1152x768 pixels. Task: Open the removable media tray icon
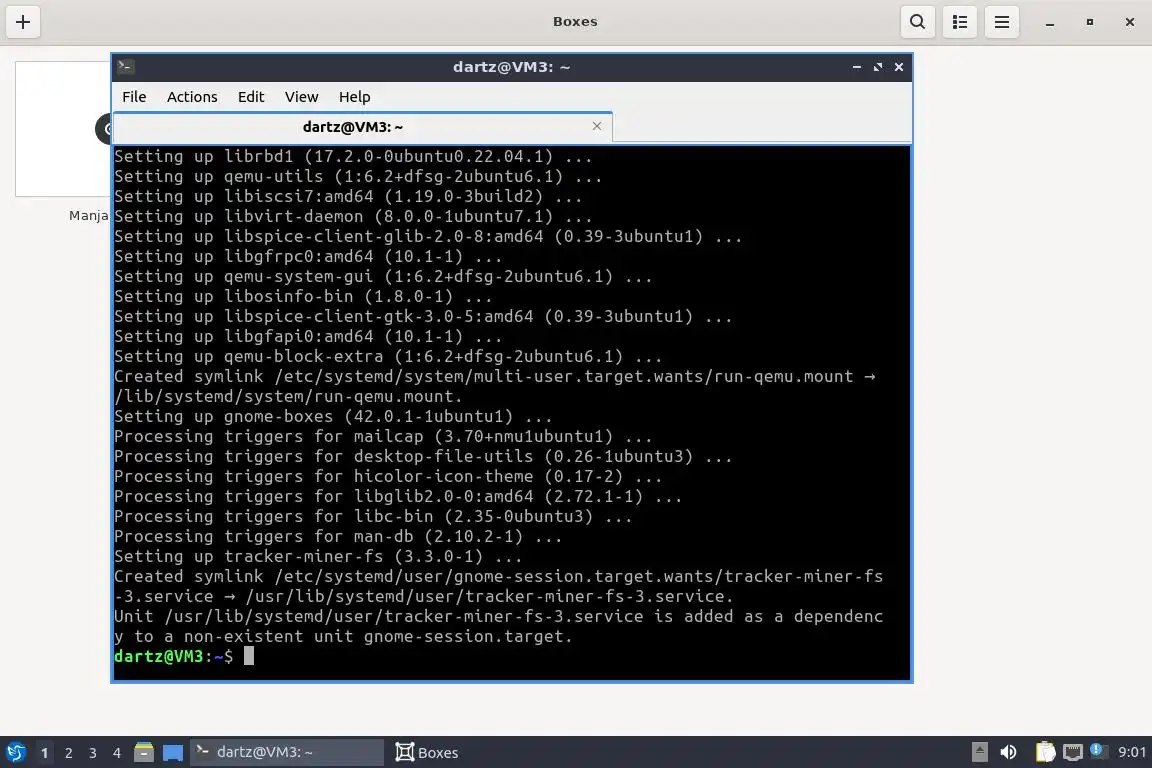[979, 752]
